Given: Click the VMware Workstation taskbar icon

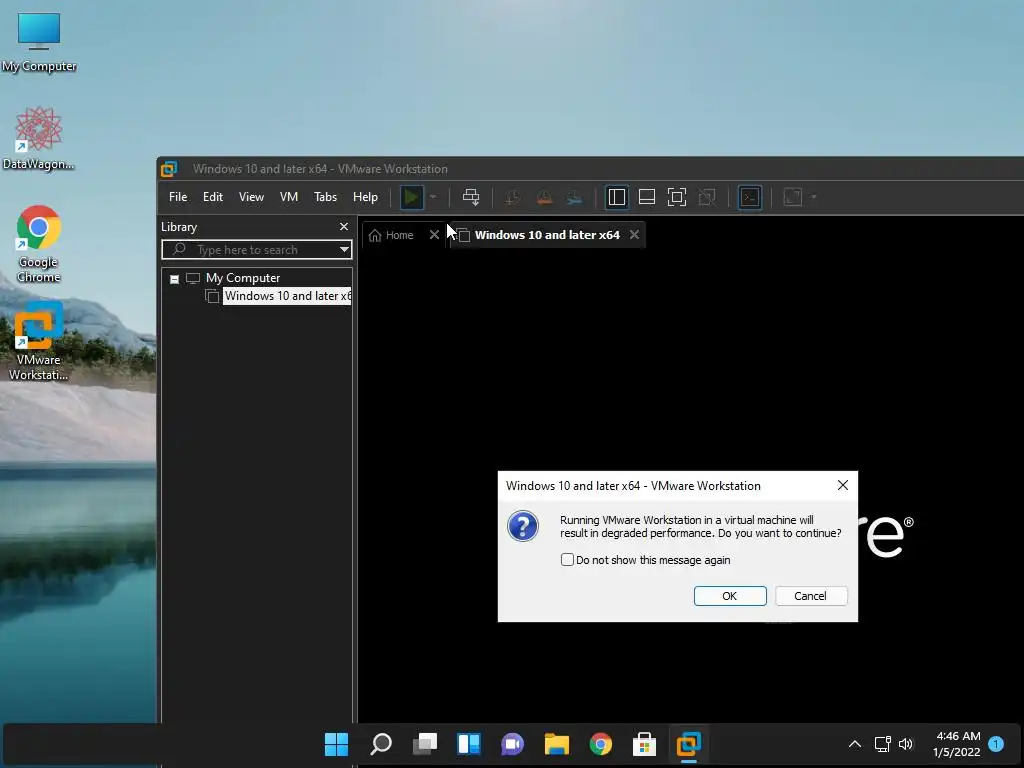Looking at the screenshot, I should [688, 744].
